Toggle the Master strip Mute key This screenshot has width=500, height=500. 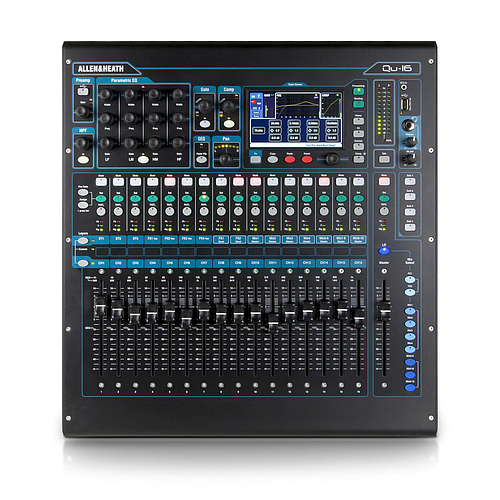tap(384, 182)
